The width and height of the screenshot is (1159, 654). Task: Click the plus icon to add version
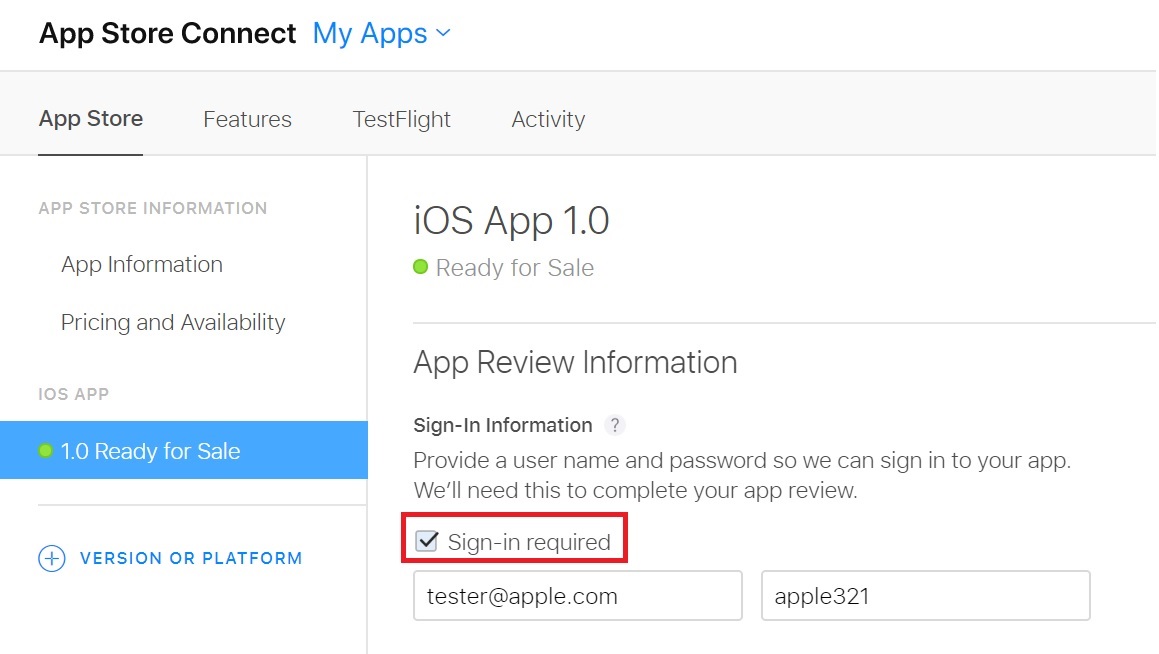pyautogui.click(x=52, y=558)
